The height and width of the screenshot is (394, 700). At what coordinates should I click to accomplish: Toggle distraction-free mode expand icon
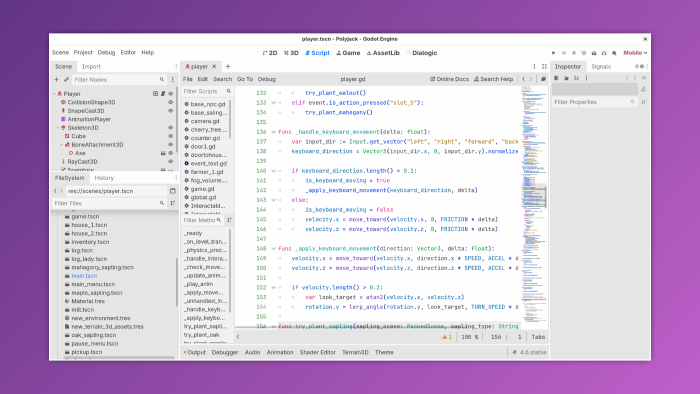tap(544, 66)
